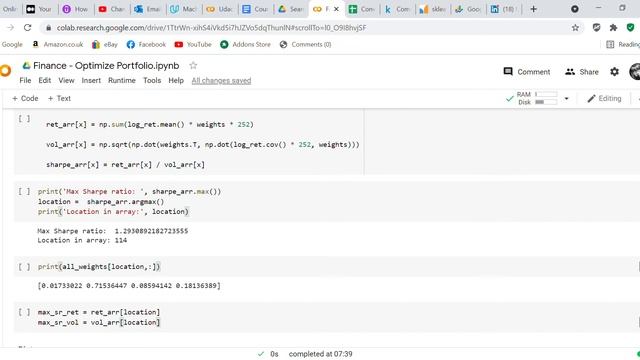Click the 'Location in array: 114' output
The width and height of the screenshot is (640, 360).
coord(82,240)
